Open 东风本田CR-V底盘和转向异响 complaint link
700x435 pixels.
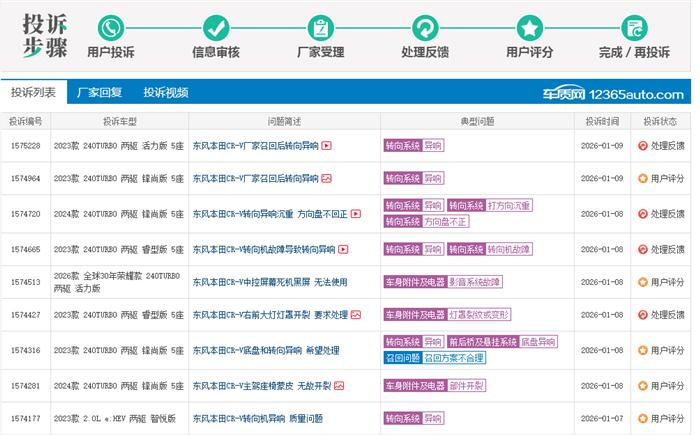tap(265, 350)
